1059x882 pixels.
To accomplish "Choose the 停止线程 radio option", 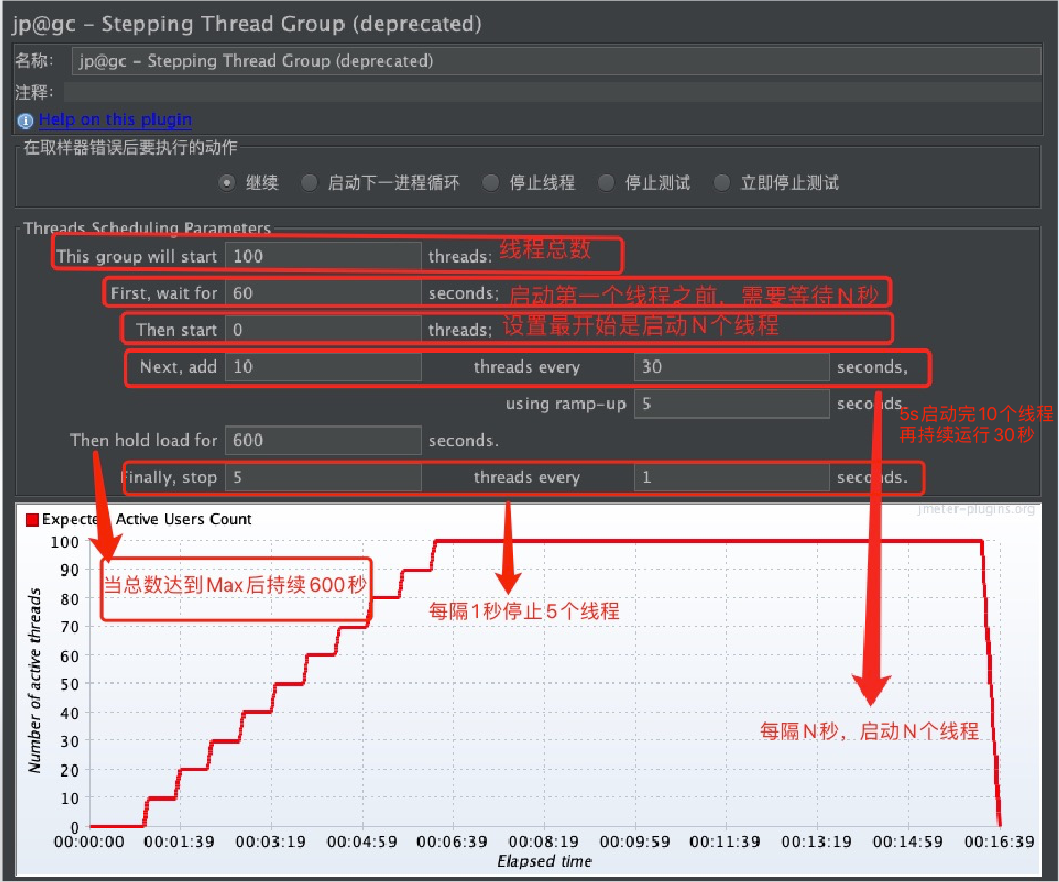I will (490, 182).
